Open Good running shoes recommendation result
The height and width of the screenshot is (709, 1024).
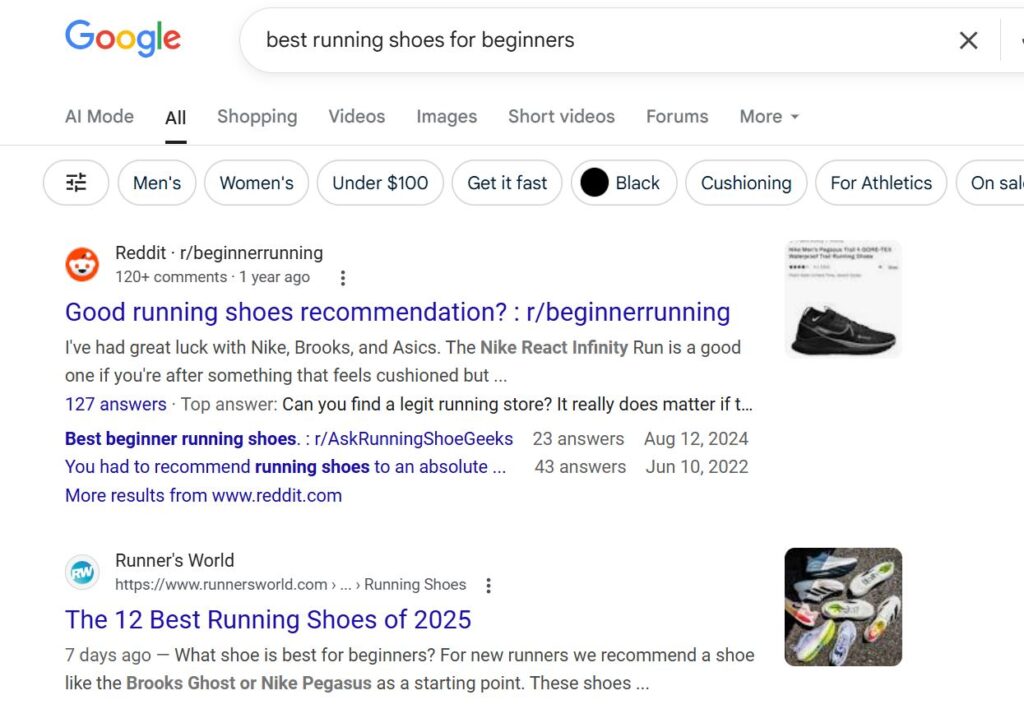click(x=398, y=312)
